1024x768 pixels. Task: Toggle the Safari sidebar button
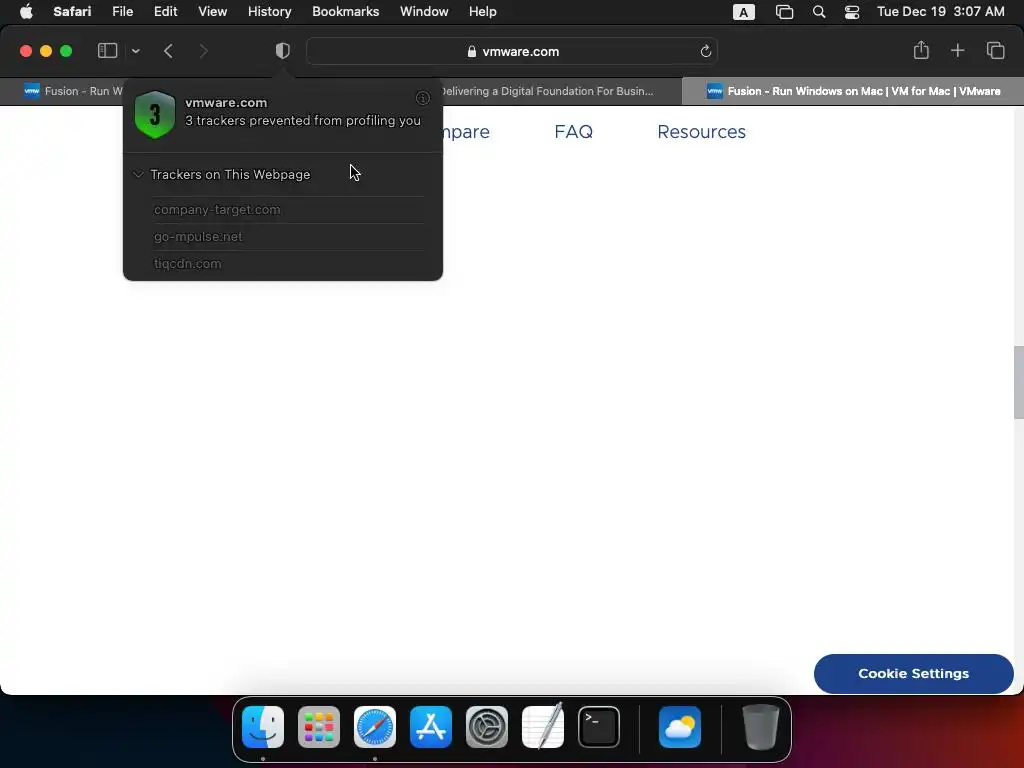107,51
